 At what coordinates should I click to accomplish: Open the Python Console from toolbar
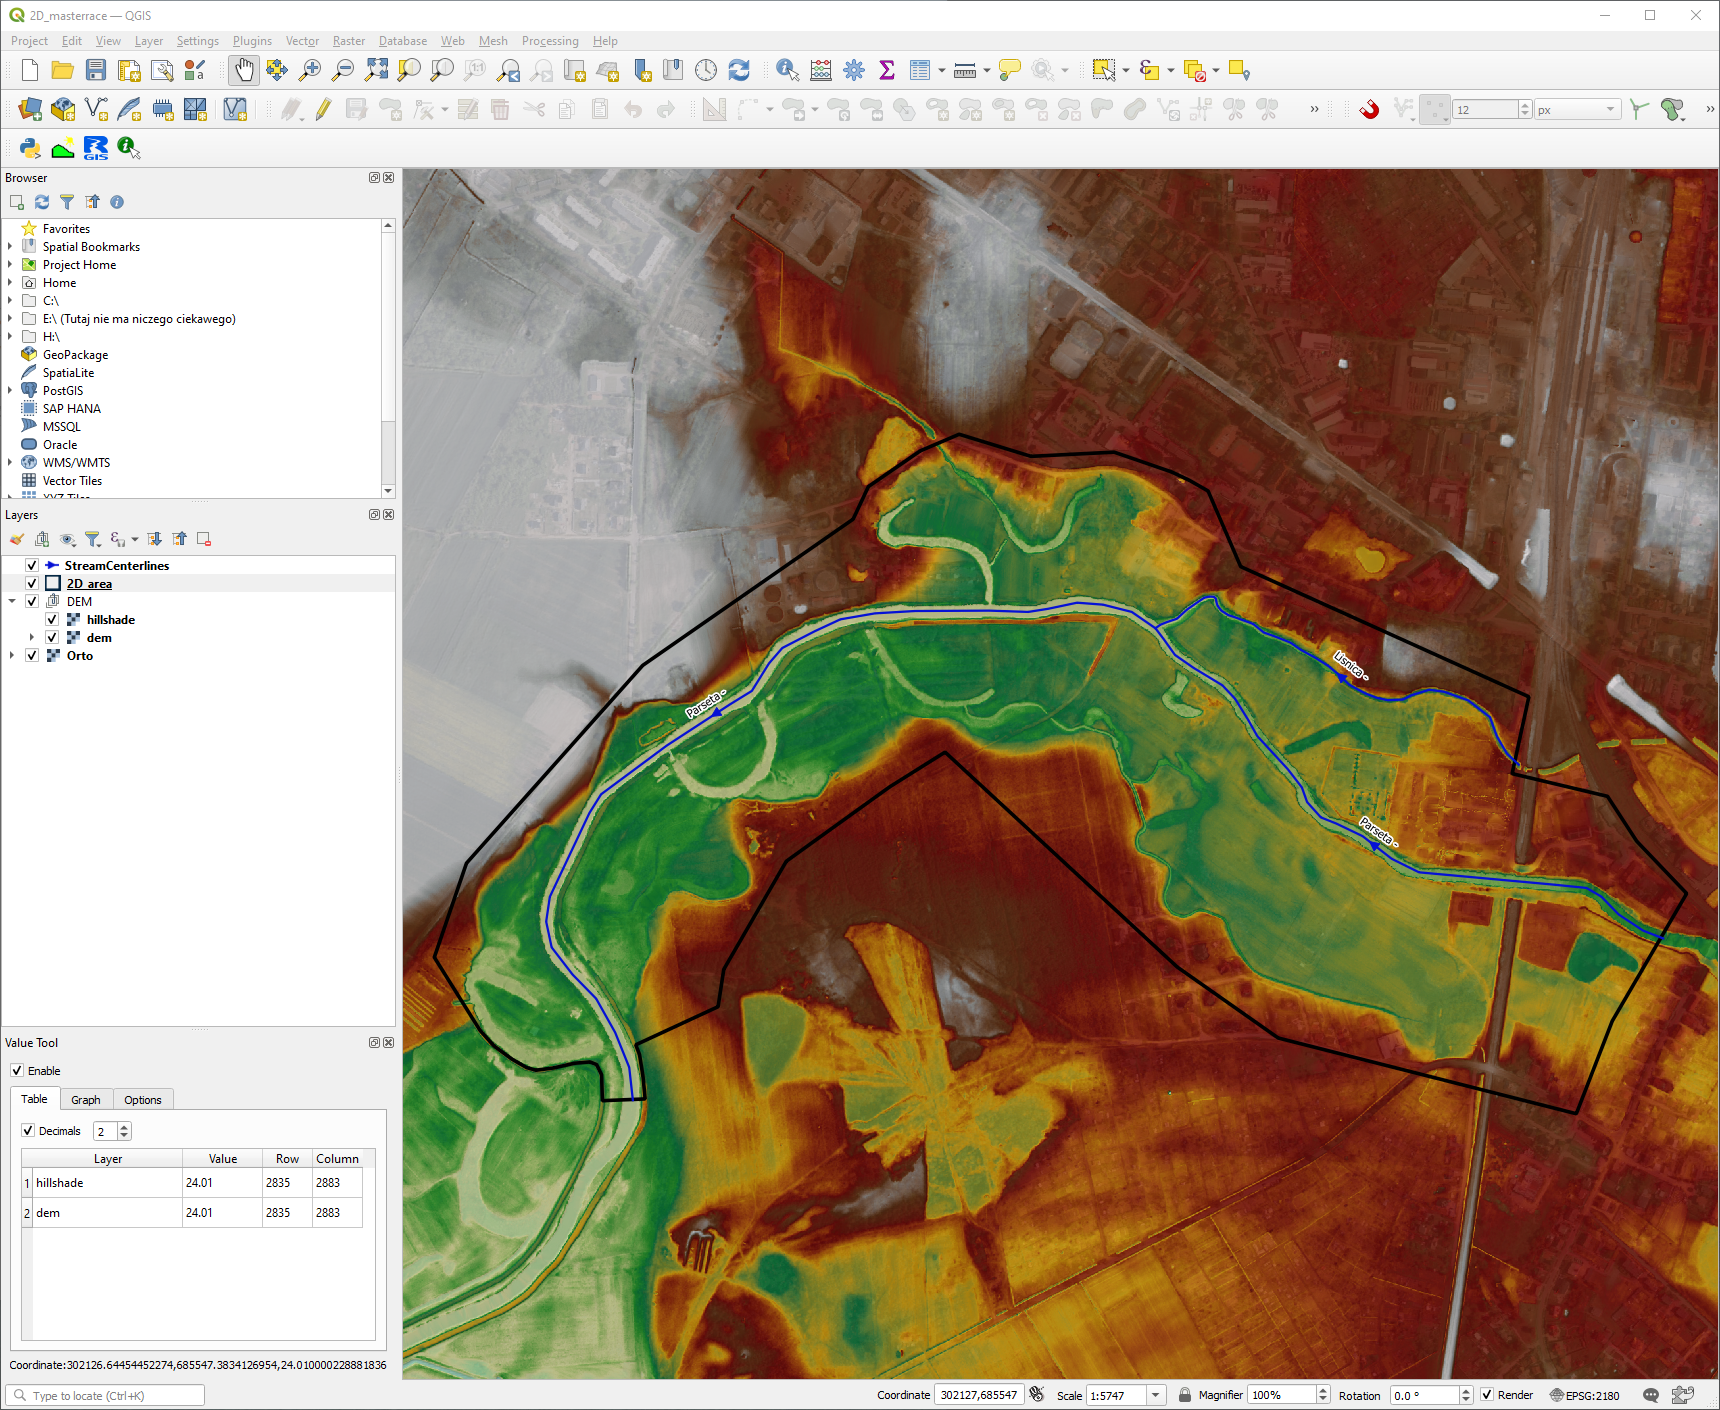30,148
